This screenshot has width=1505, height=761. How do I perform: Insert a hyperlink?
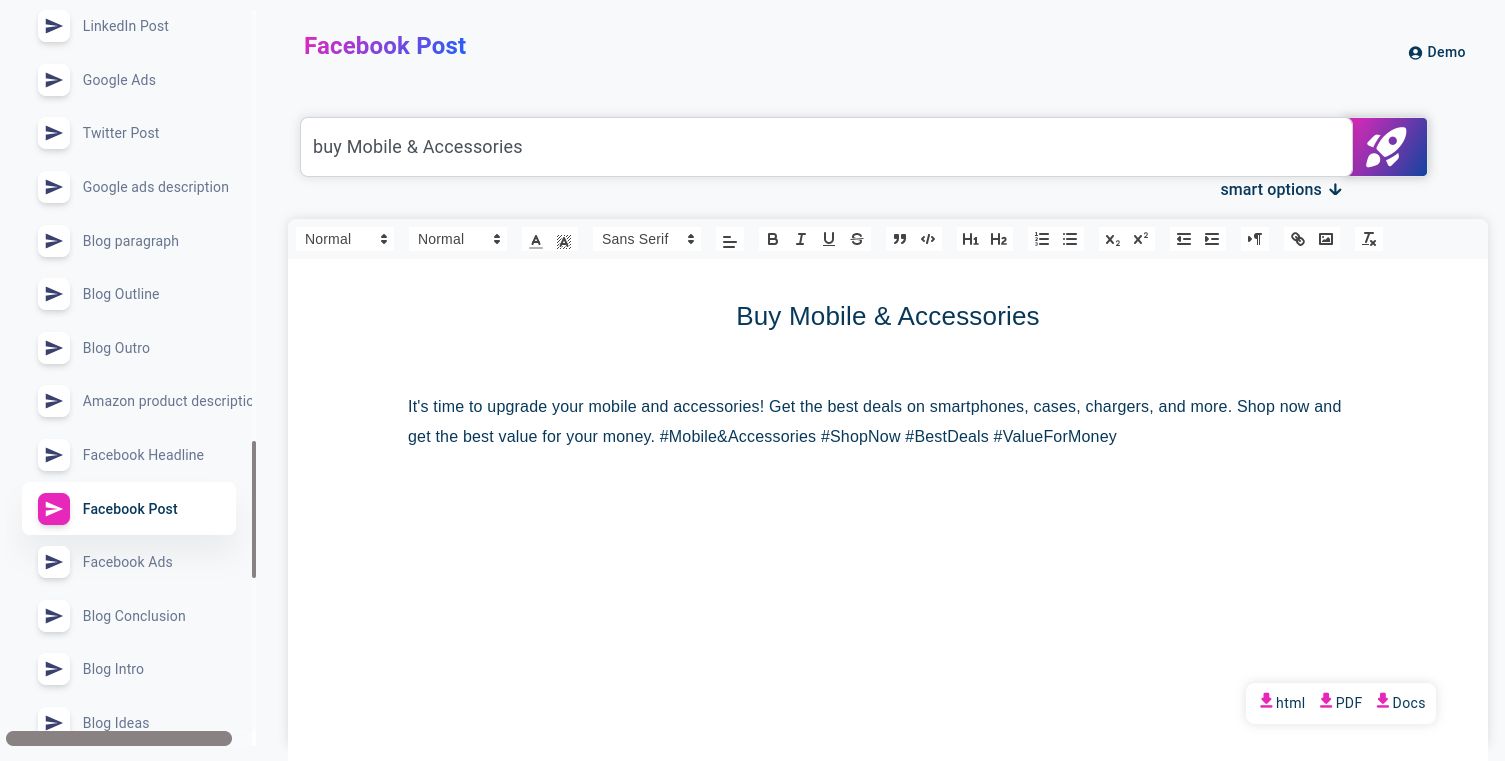(1297, 239)
